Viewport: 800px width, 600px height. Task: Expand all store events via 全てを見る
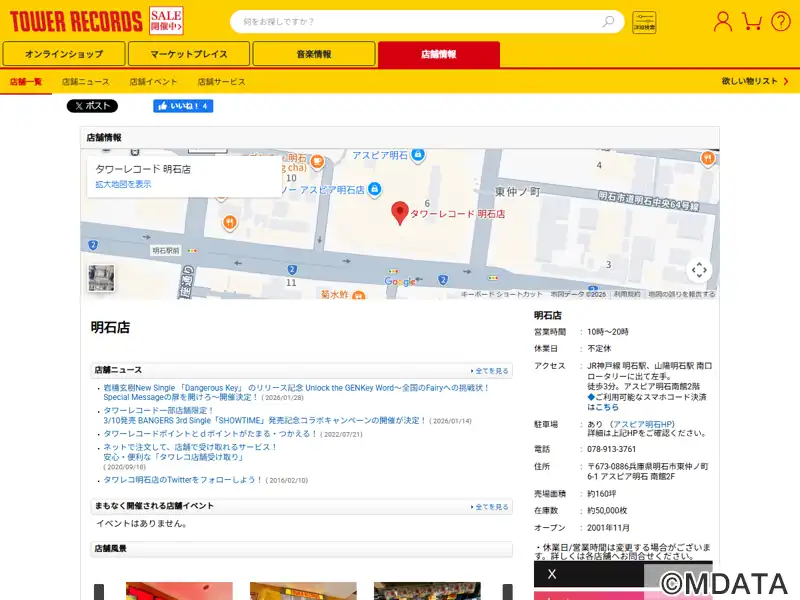[491, 507]
